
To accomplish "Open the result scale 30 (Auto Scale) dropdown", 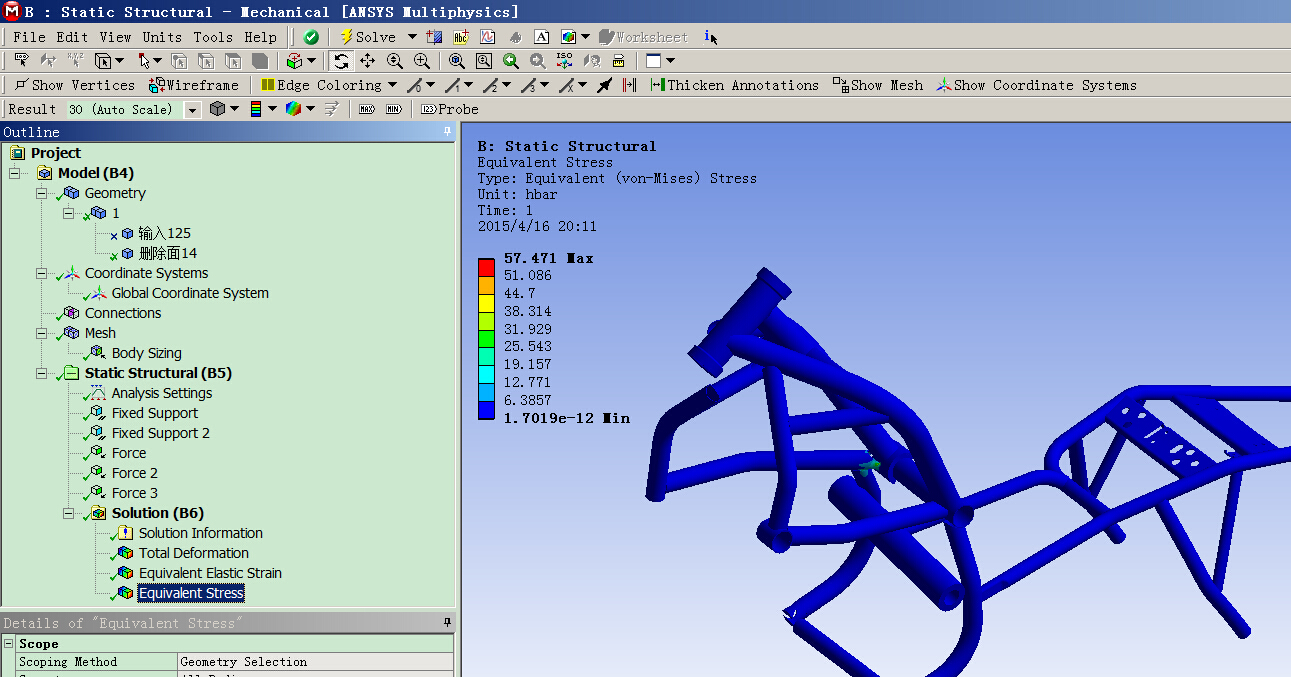I will [193, 109].
